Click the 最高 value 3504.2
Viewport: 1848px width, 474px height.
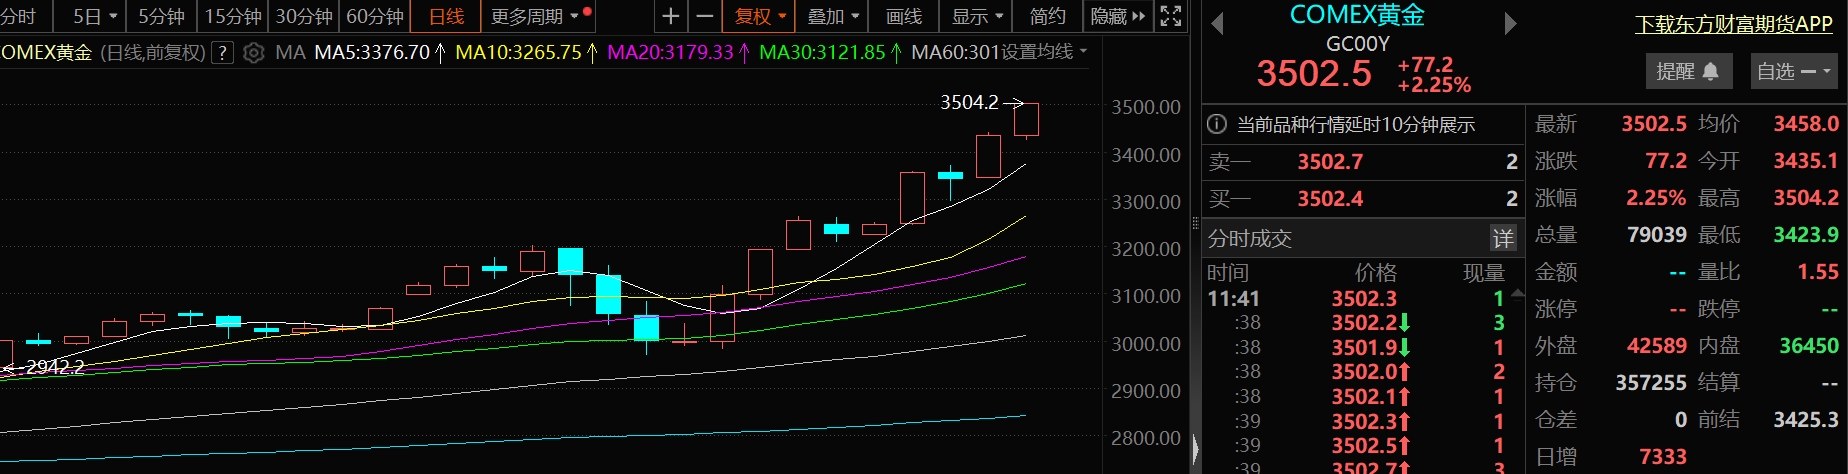pyautogui.click(x=1806, y=198)
